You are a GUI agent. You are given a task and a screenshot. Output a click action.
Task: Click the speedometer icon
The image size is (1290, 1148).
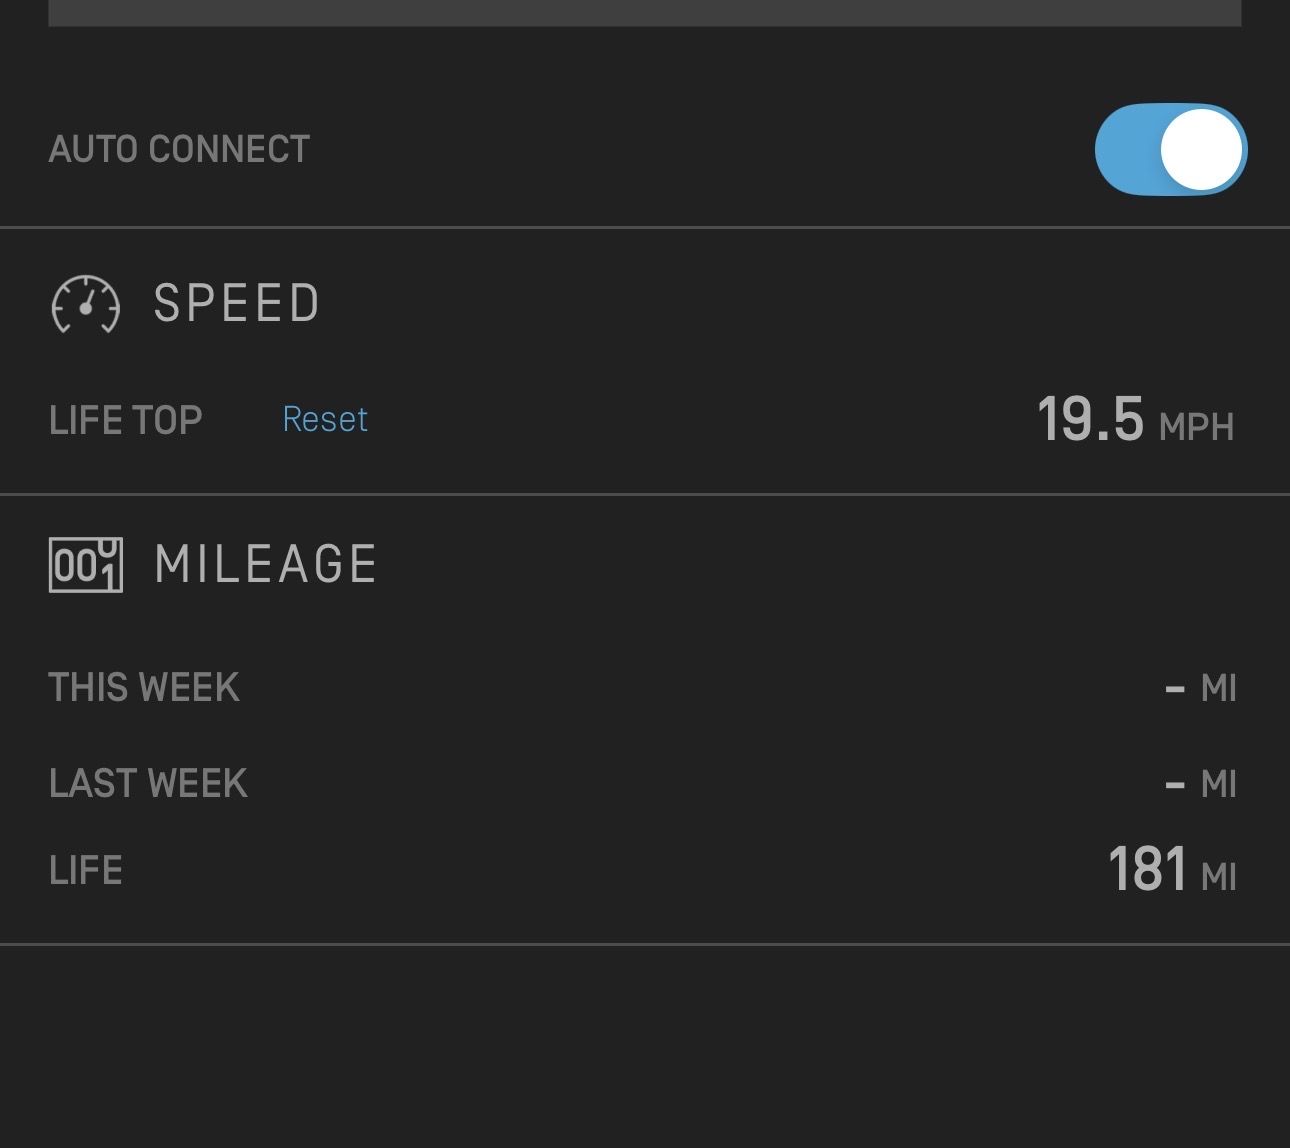pyautogui.click(x=86, y=304)
